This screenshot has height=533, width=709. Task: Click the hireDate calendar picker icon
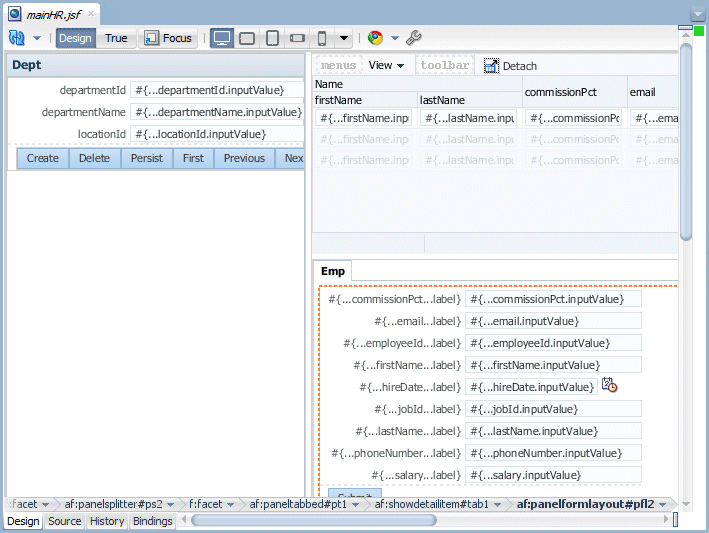pyautogui.click(x=610, y=386)
